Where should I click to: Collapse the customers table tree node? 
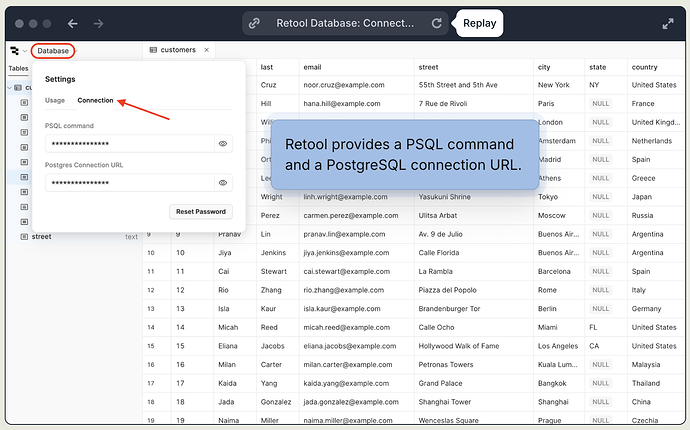pos(10,88)
